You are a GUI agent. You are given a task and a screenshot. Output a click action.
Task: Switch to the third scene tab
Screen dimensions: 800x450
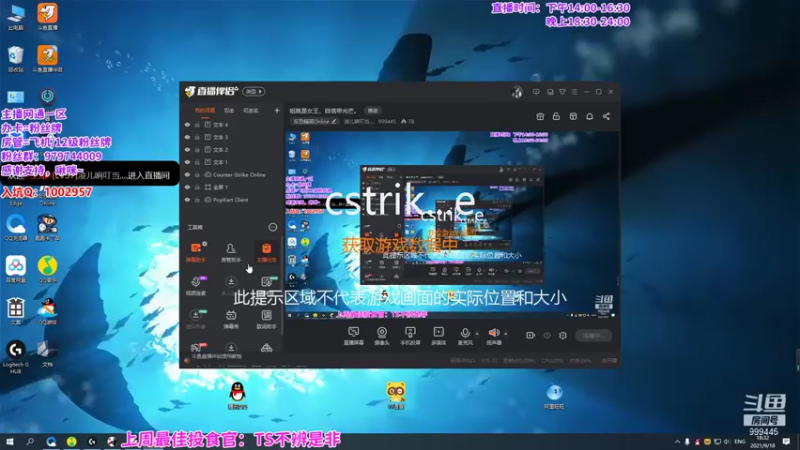point(251,110)
